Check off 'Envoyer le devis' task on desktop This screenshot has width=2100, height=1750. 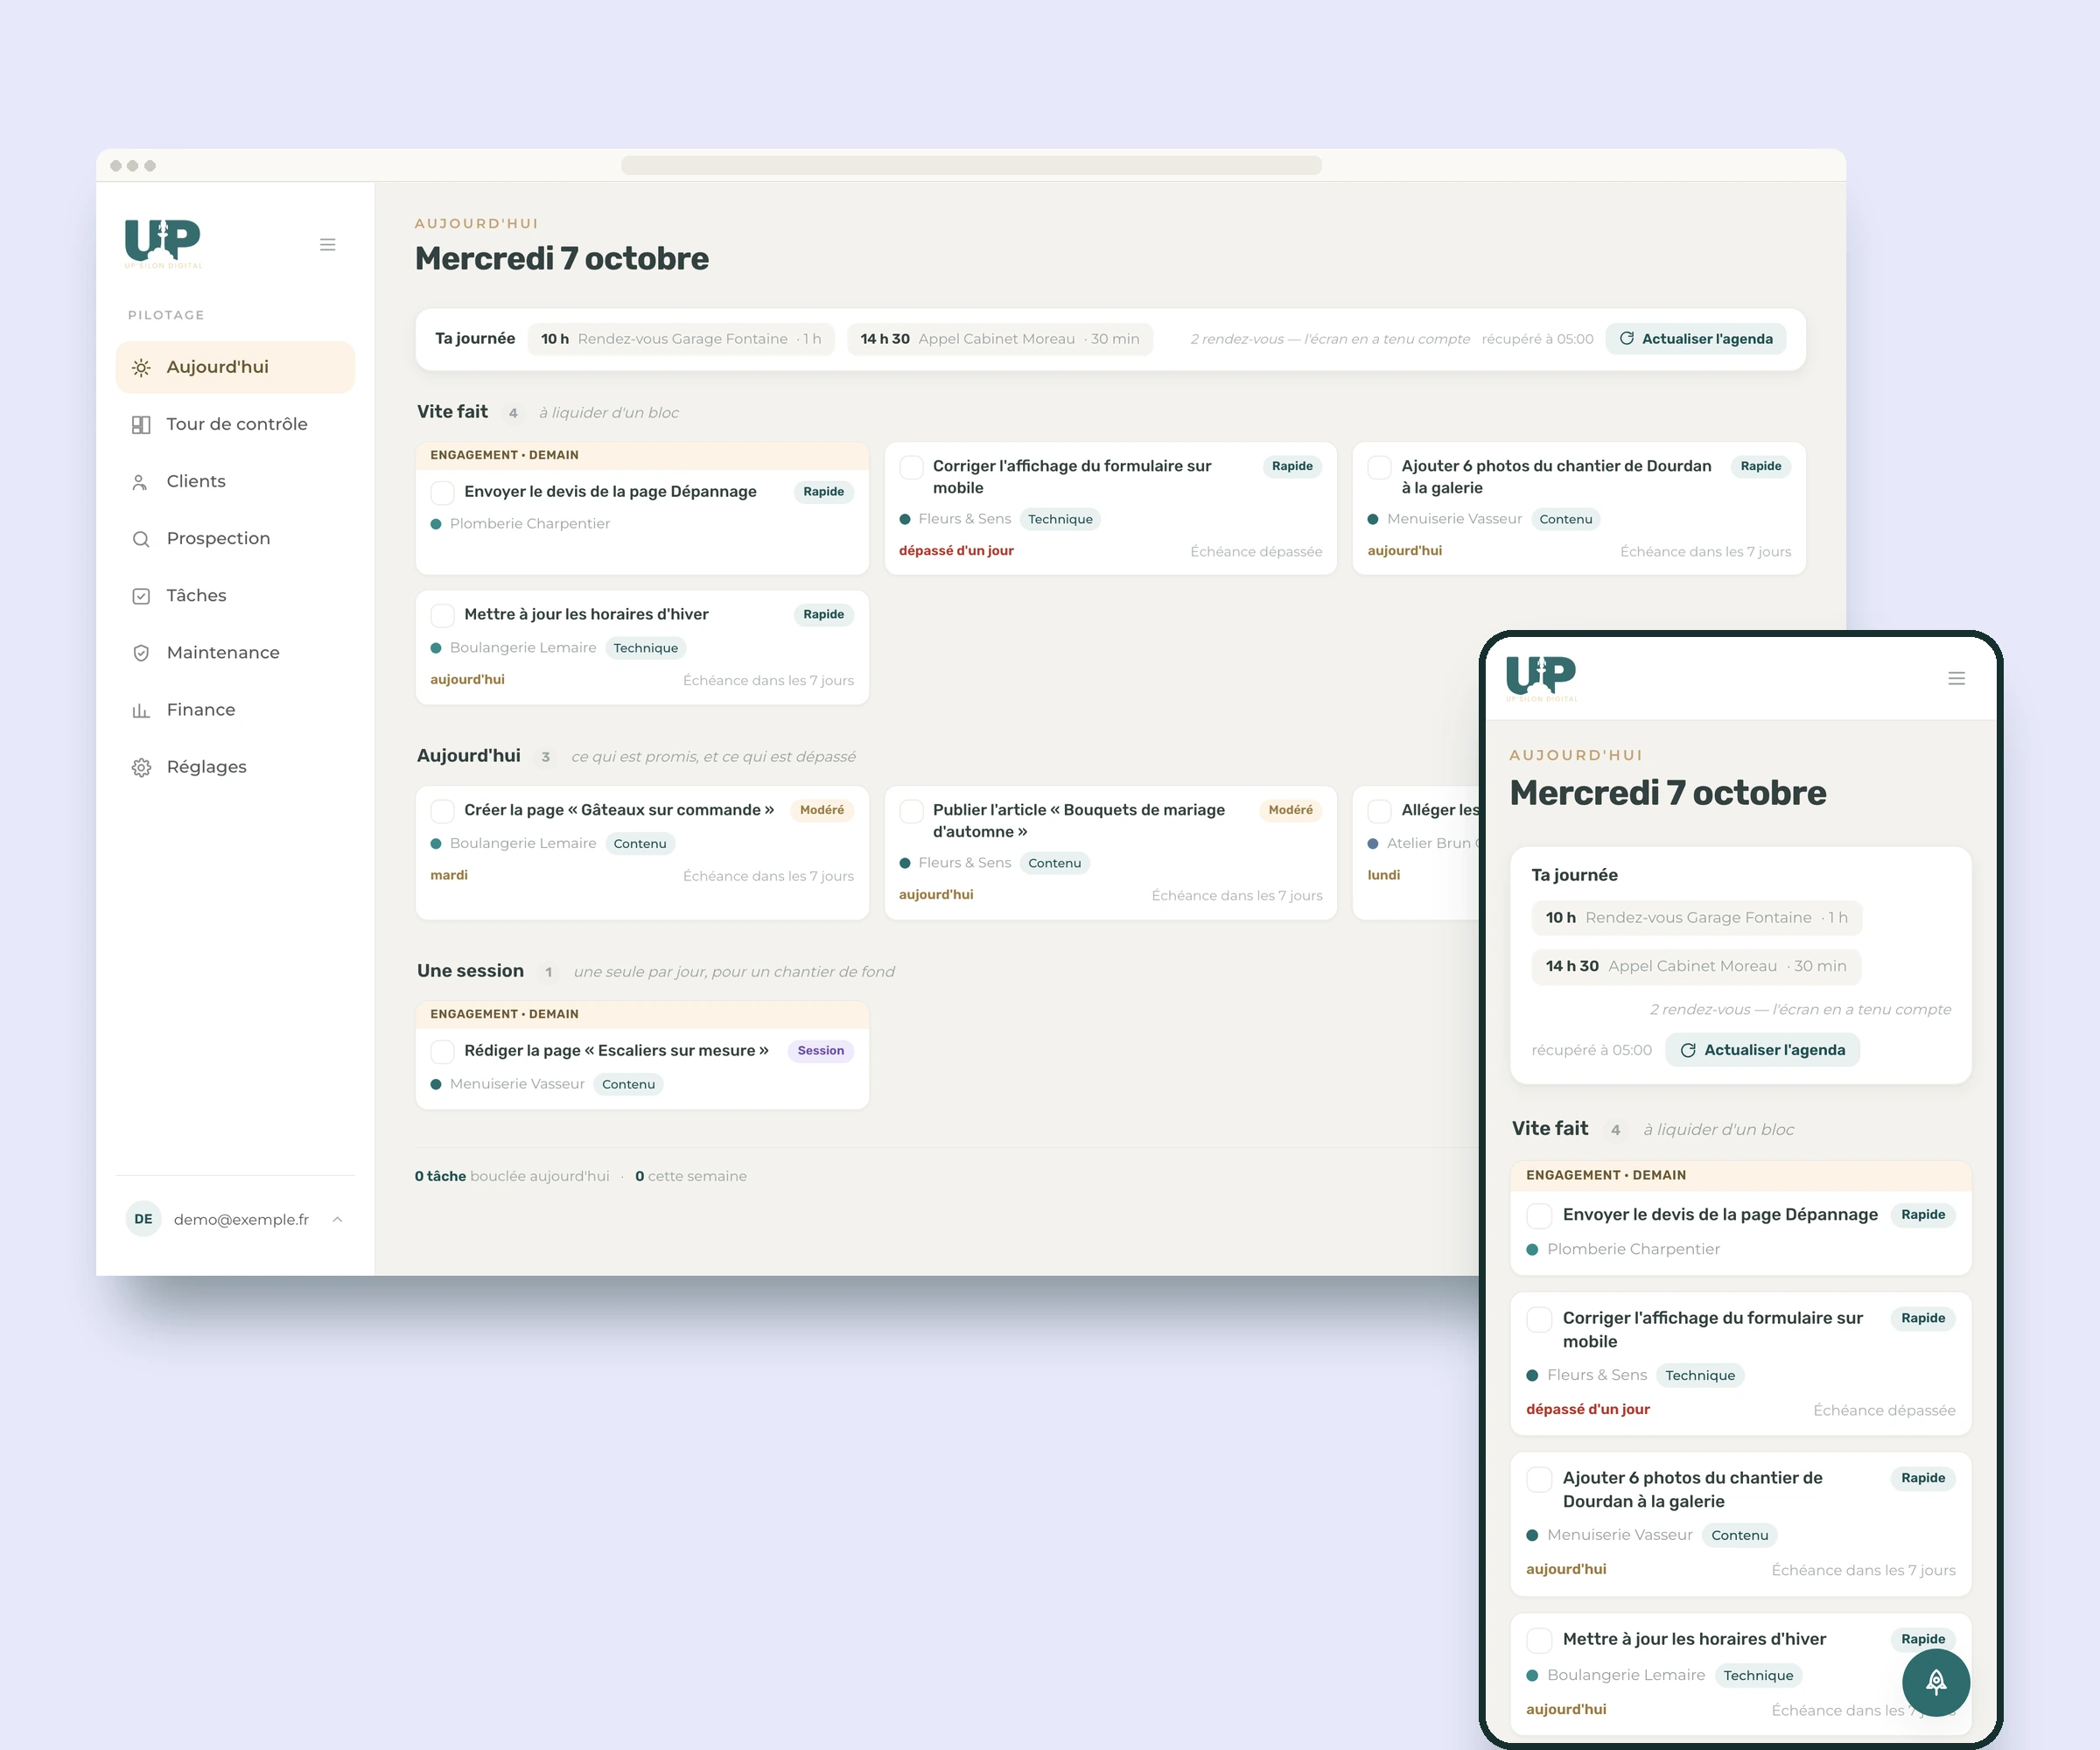(442, 492)
